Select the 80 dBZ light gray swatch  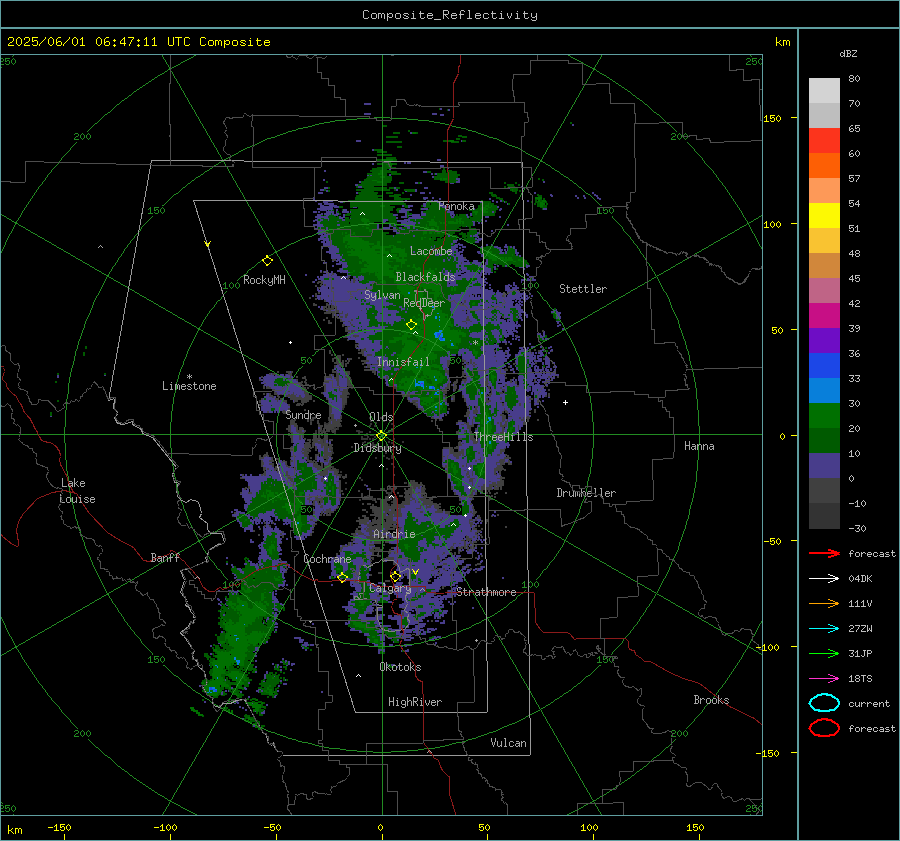(x=824, y=91)
